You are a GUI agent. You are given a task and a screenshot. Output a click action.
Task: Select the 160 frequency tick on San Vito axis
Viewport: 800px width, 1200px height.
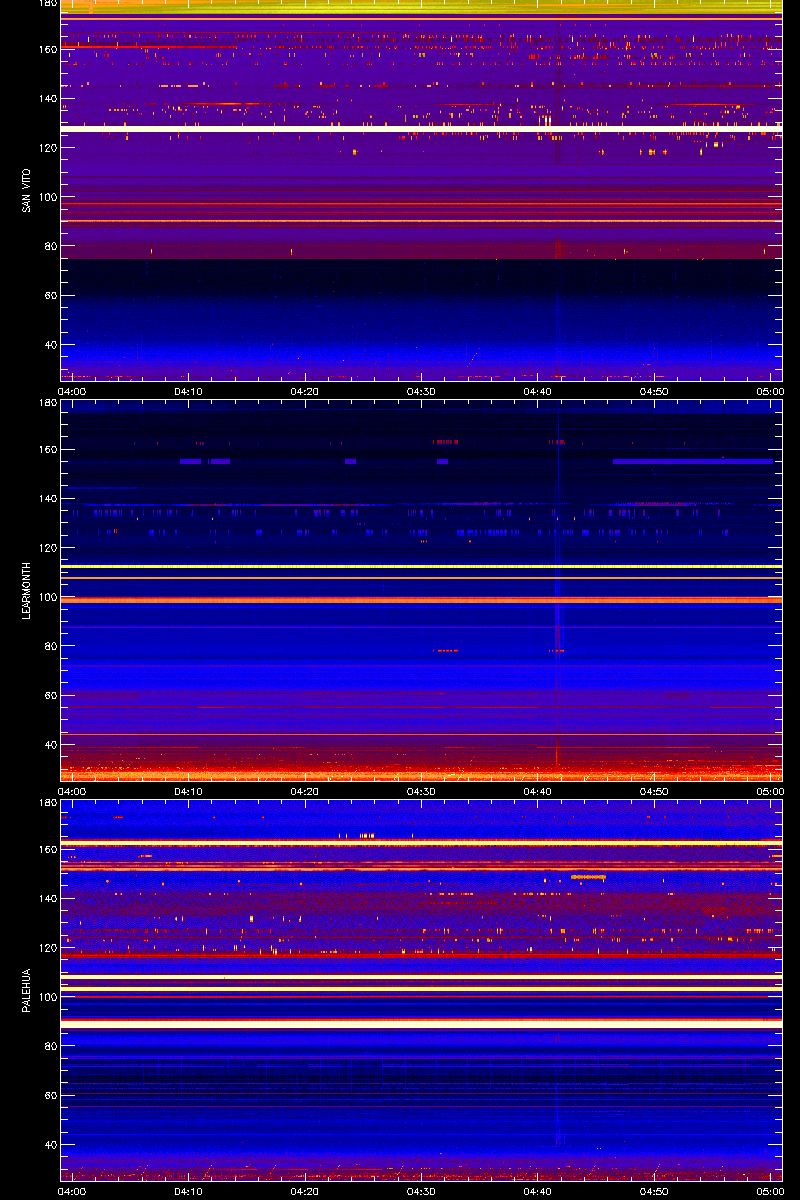click(x=46, y=49)
